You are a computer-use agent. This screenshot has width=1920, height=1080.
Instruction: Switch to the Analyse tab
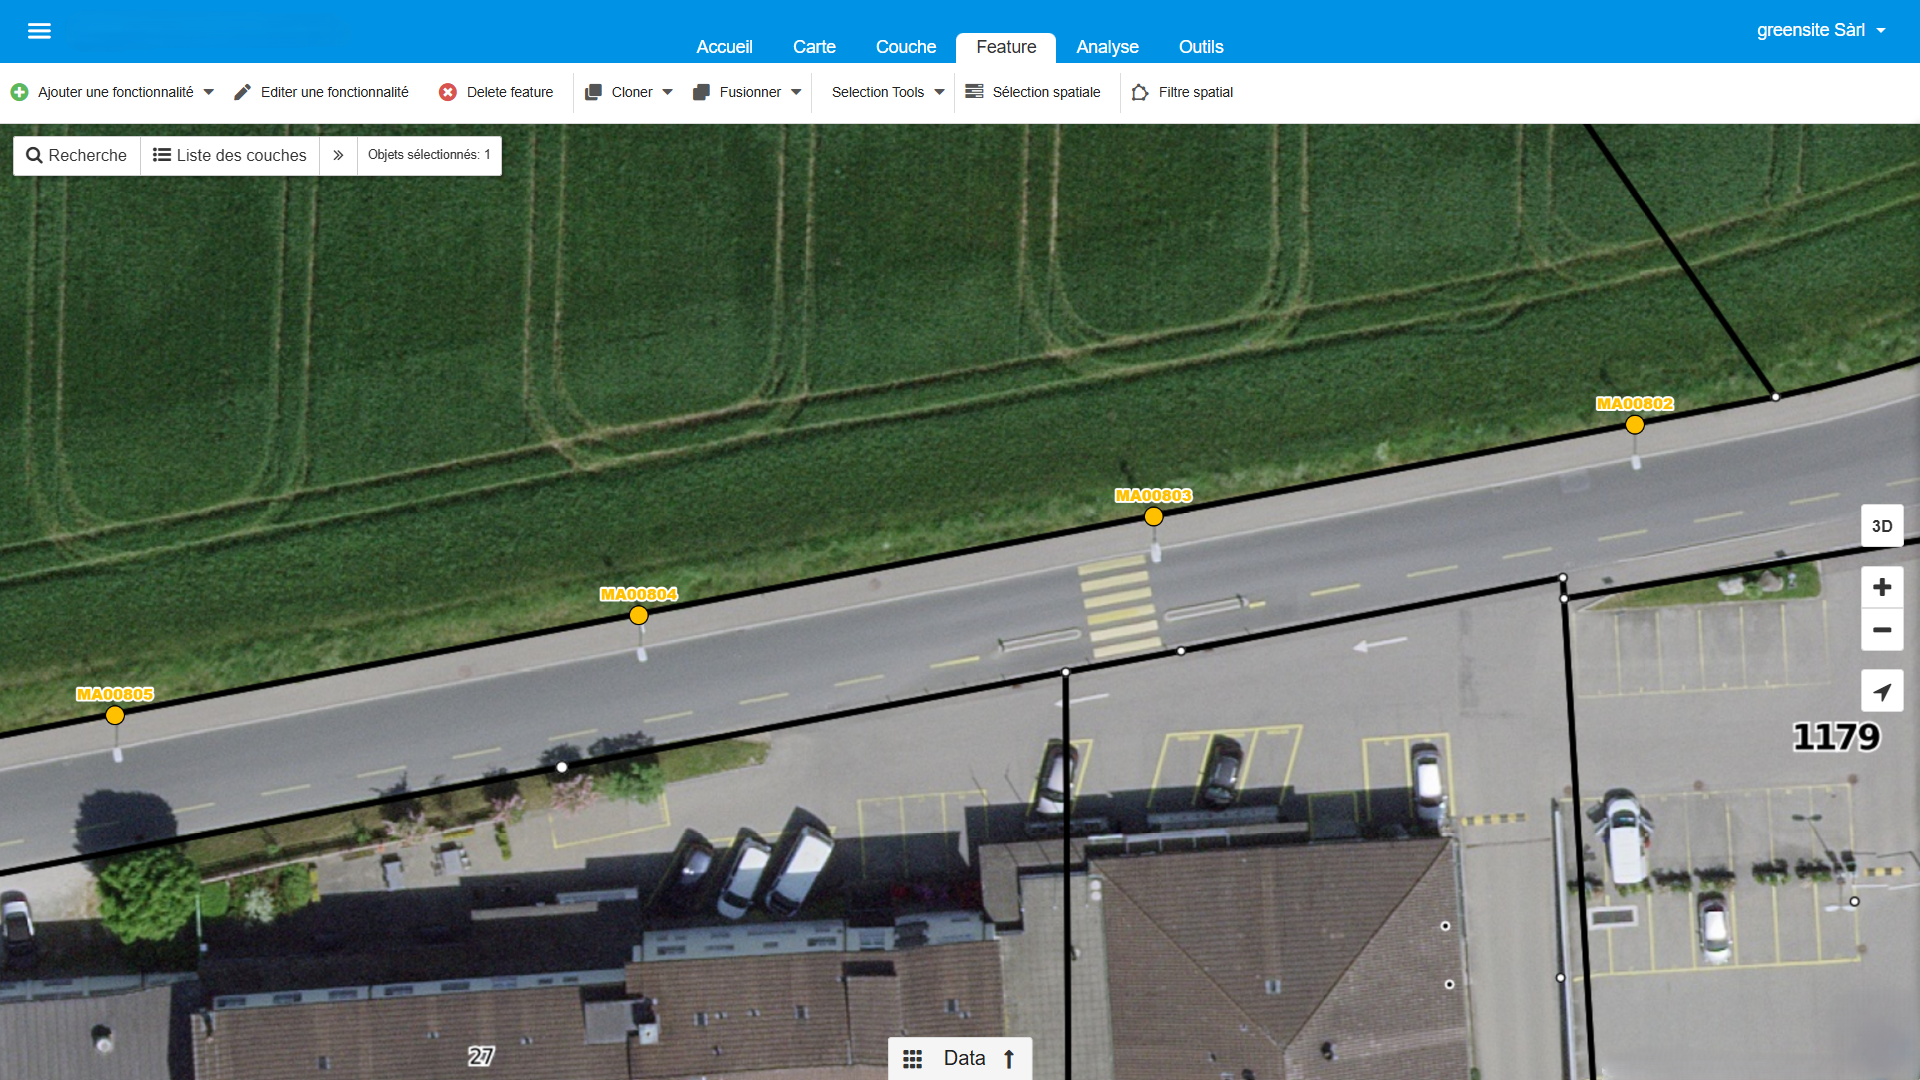1107,47
